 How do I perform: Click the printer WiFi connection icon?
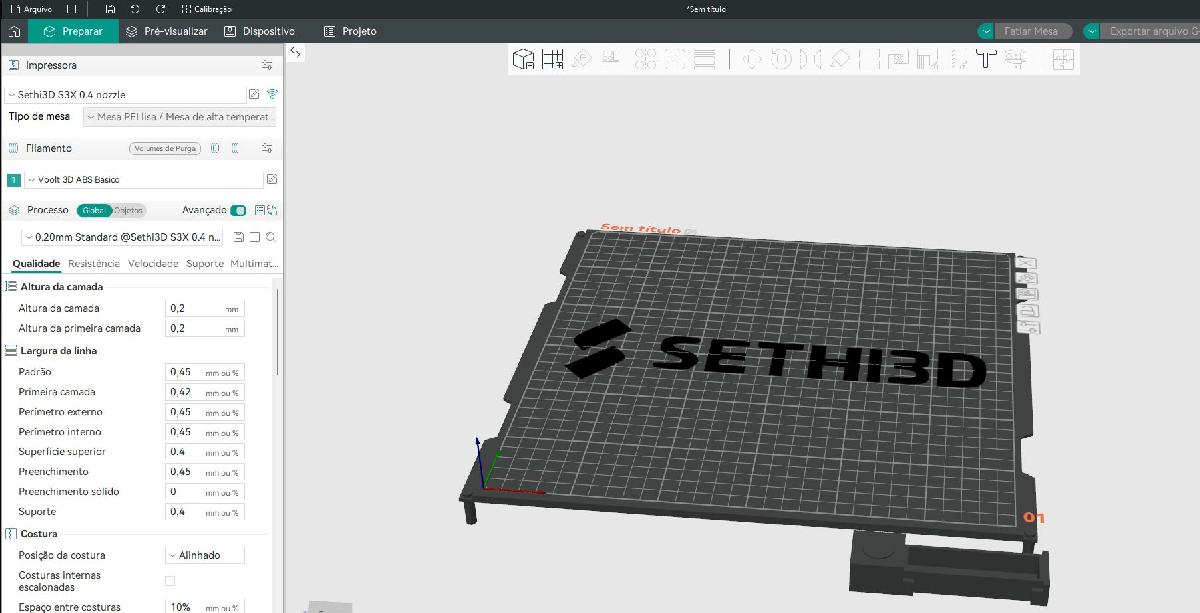coord(271,95)
